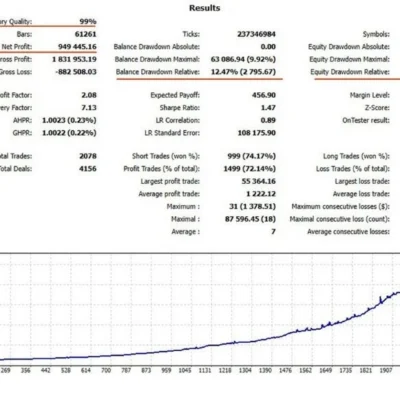This screenshot has height=400, width=400.
Task: Select the Total Trades value 2078
Action: click(88, 156)
